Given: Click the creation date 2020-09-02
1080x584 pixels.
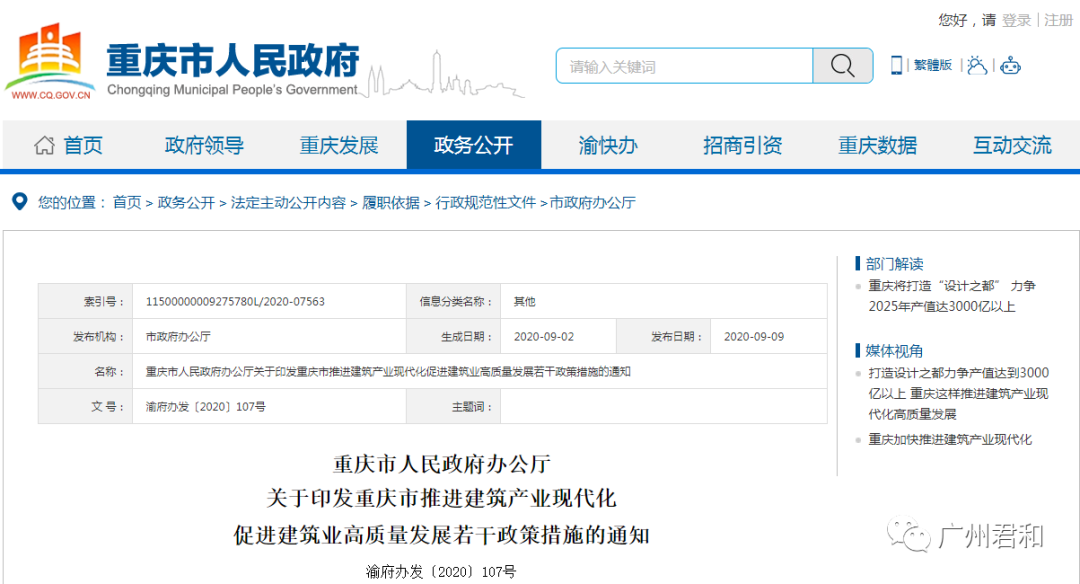Looking at the screenshot, I should pos(543,337).
